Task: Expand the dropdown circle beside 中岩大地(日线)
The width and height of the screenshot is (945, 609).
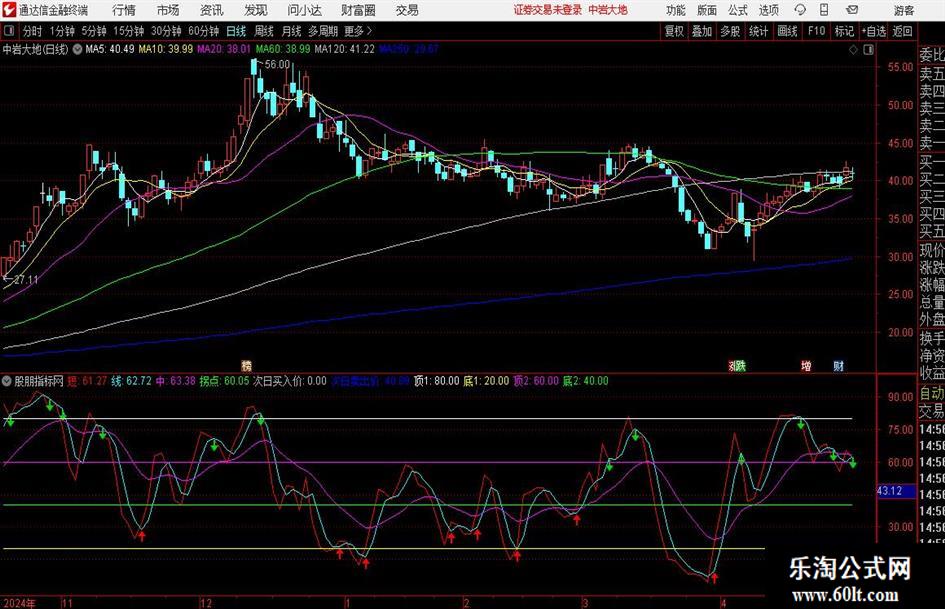Action: pyautogui.click(x=77, y=49)
